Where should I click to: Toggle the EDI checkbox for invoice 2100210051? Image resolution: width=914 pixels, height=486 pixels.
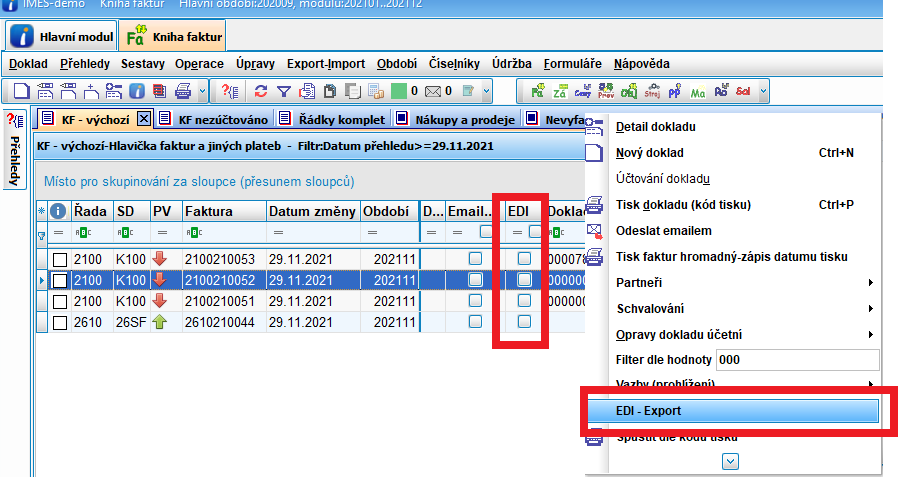coord(524,300)
